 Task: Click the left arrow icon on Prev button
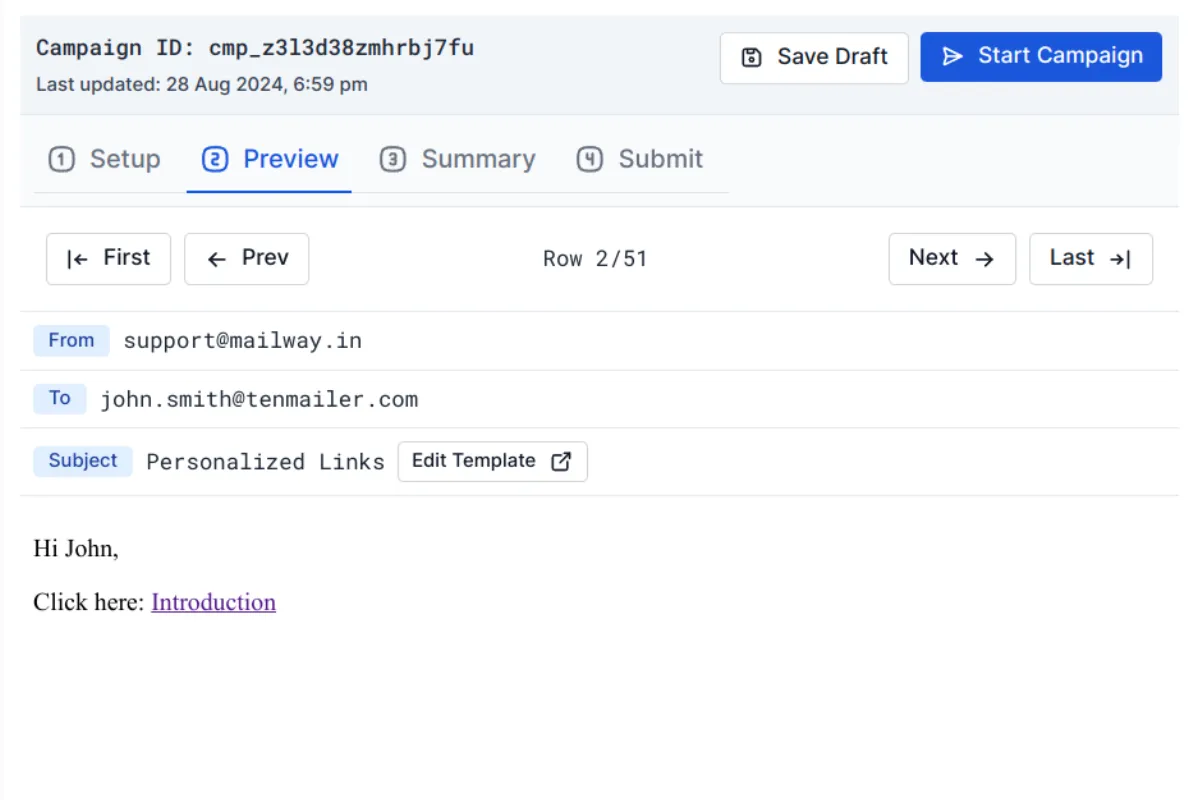coord(216,258)
